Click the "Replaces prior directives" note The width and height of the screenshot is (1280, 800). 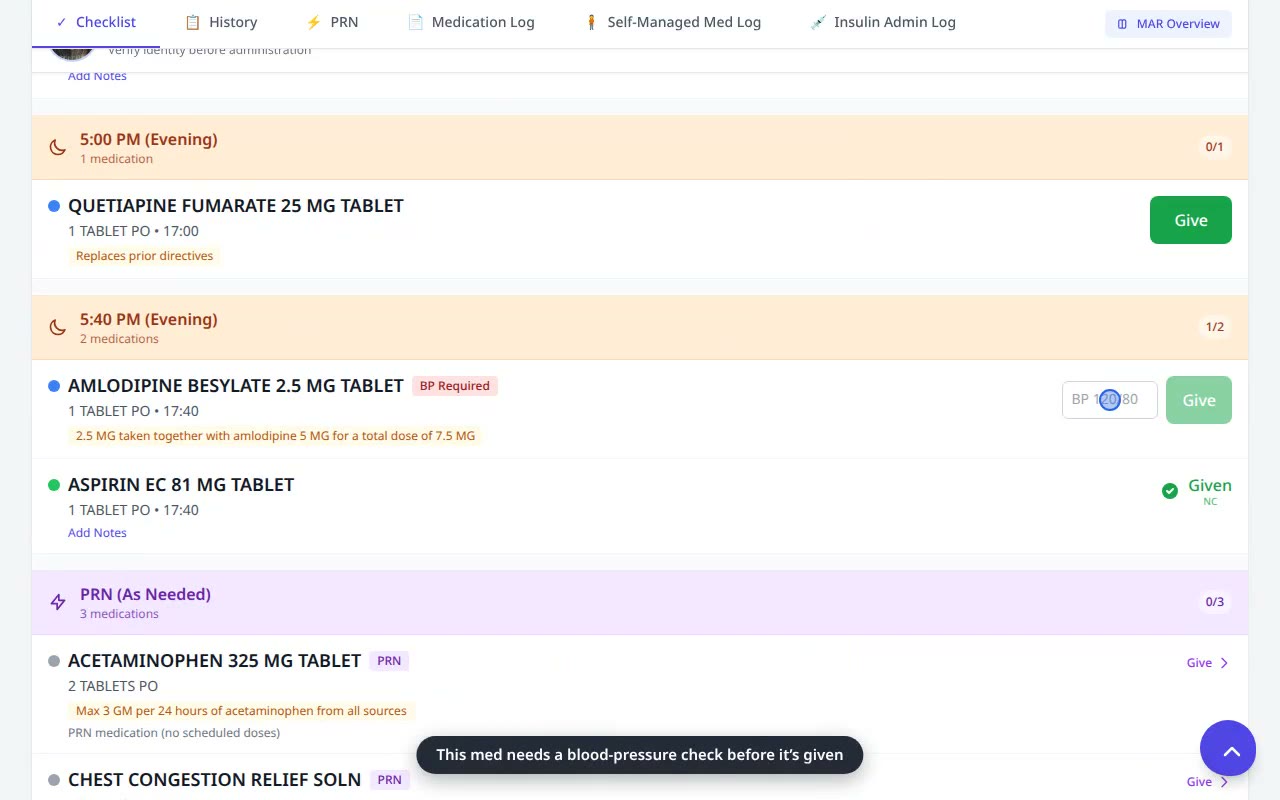coord(144,256)
